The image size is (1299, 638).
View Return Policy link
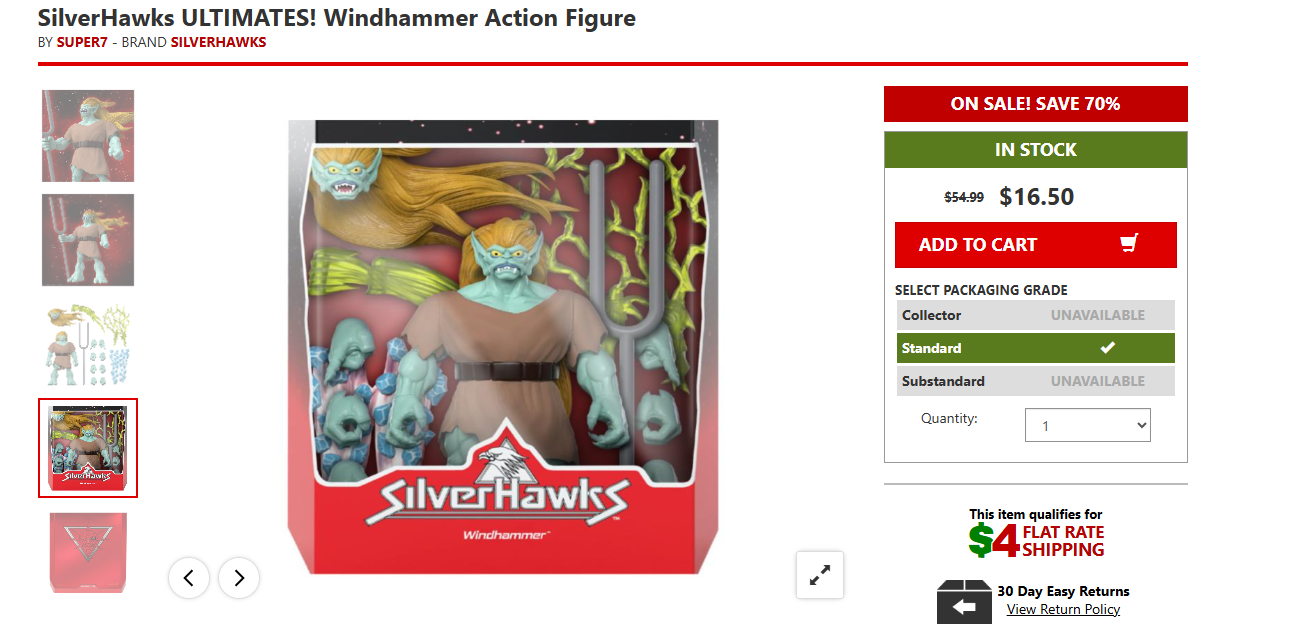coord(1063,609)
